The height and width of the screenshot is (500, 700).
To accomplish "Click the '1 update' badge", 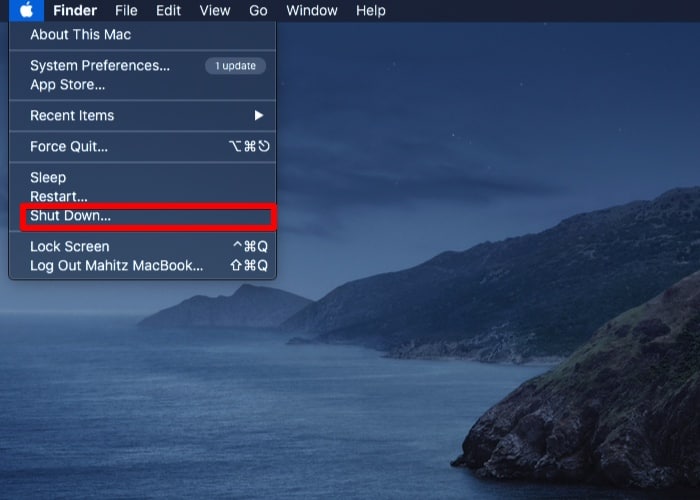I will [x=235, y=66].
